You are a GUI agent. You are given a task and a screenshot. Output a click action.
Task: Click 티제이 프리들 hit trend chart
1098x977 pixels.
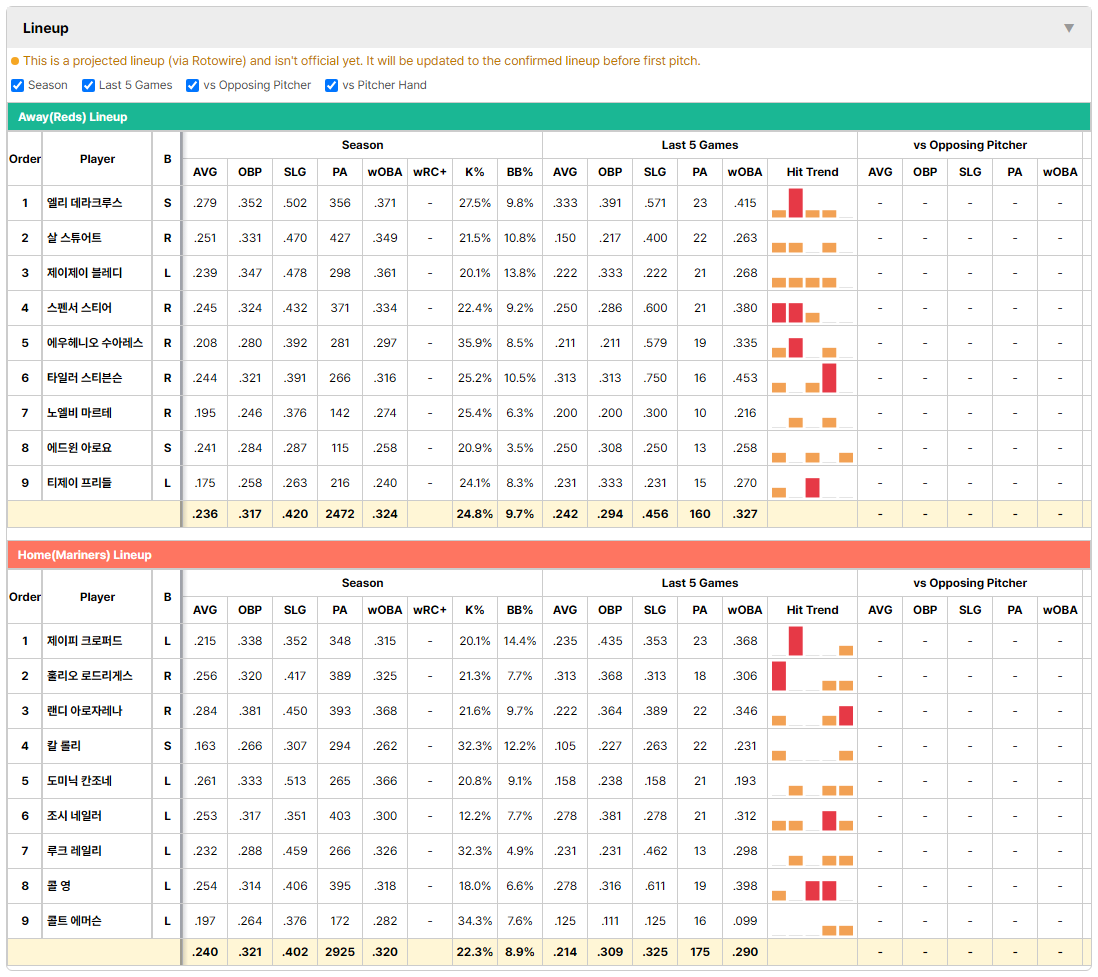point(812,483)
